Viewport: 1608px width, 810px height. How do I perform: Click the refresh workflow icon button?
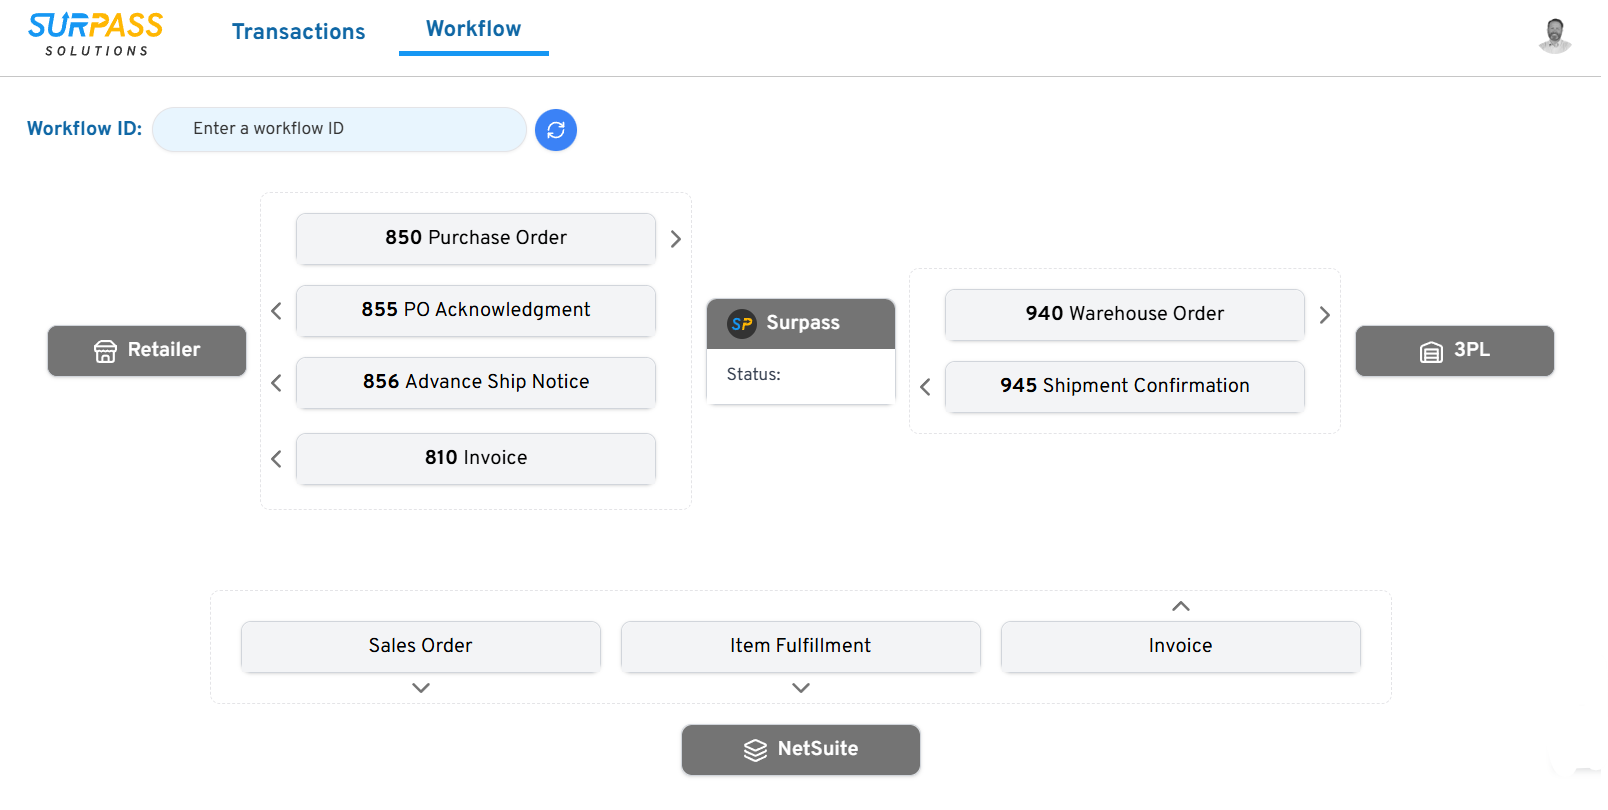point(556,130)
